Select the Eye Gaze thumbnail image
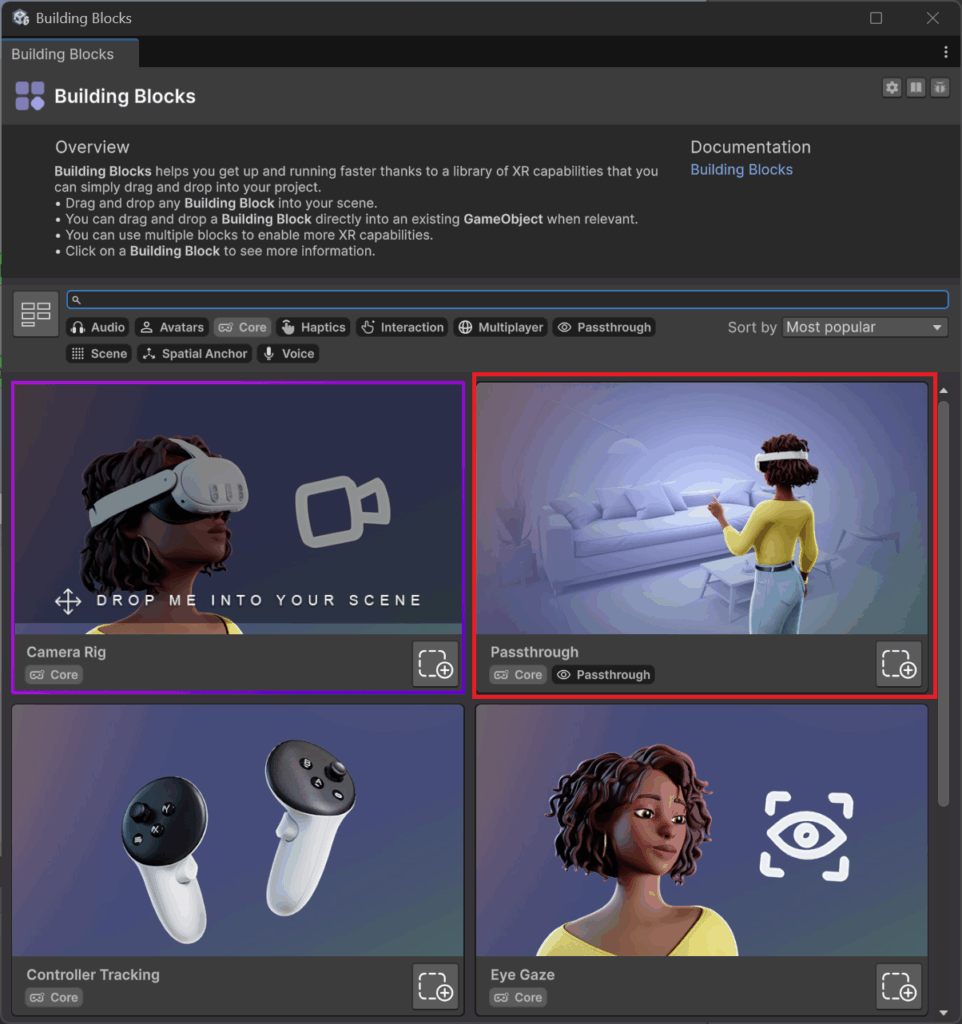 coord(701,831)
